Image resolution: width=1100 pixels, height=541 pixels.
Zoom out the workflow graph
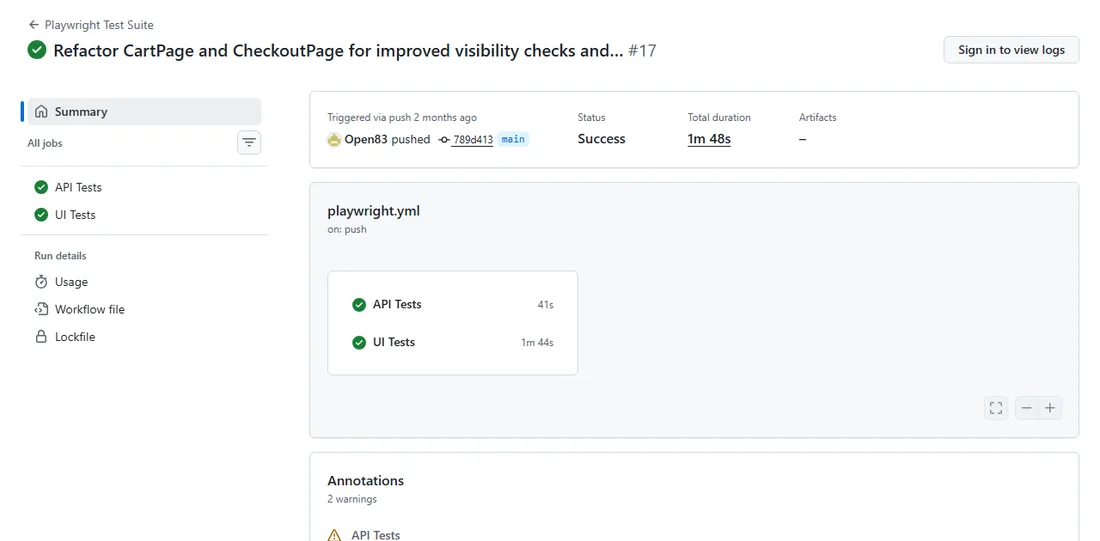click(1027, 408)
